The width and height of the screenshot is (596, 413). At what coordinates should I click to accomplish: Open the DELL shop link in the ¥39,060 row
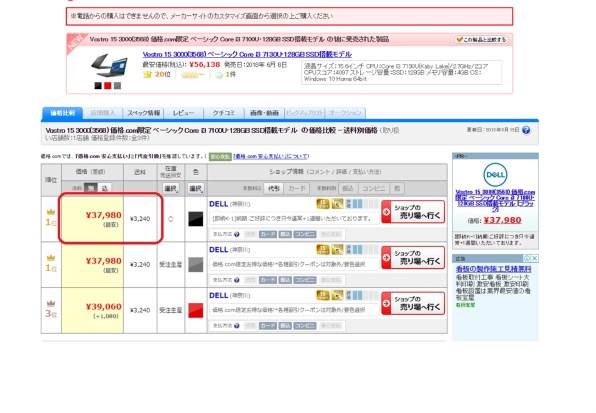219,295
